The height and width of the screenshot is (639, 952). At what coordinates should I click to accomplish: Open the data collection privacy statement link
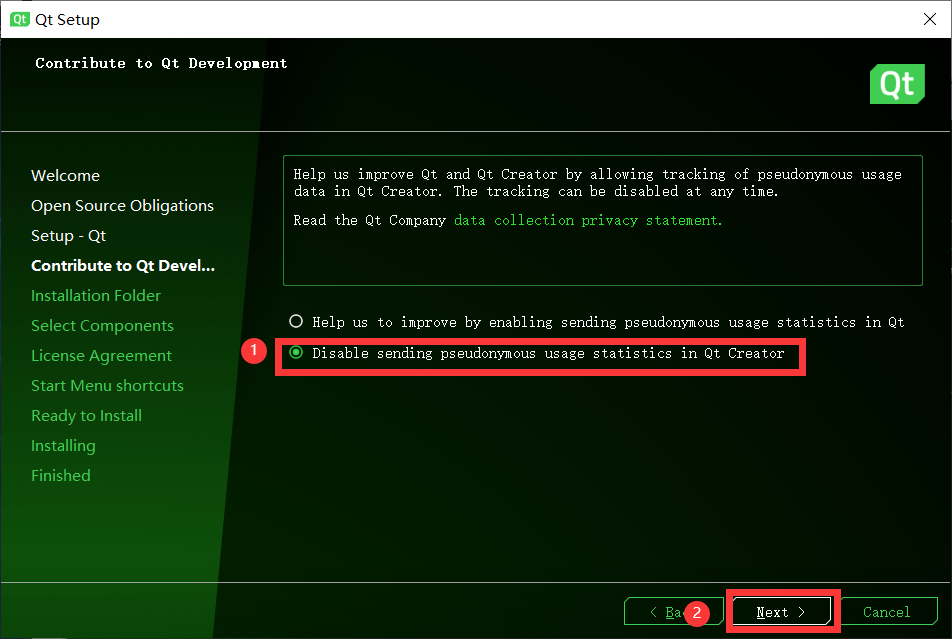pos(588,220)
